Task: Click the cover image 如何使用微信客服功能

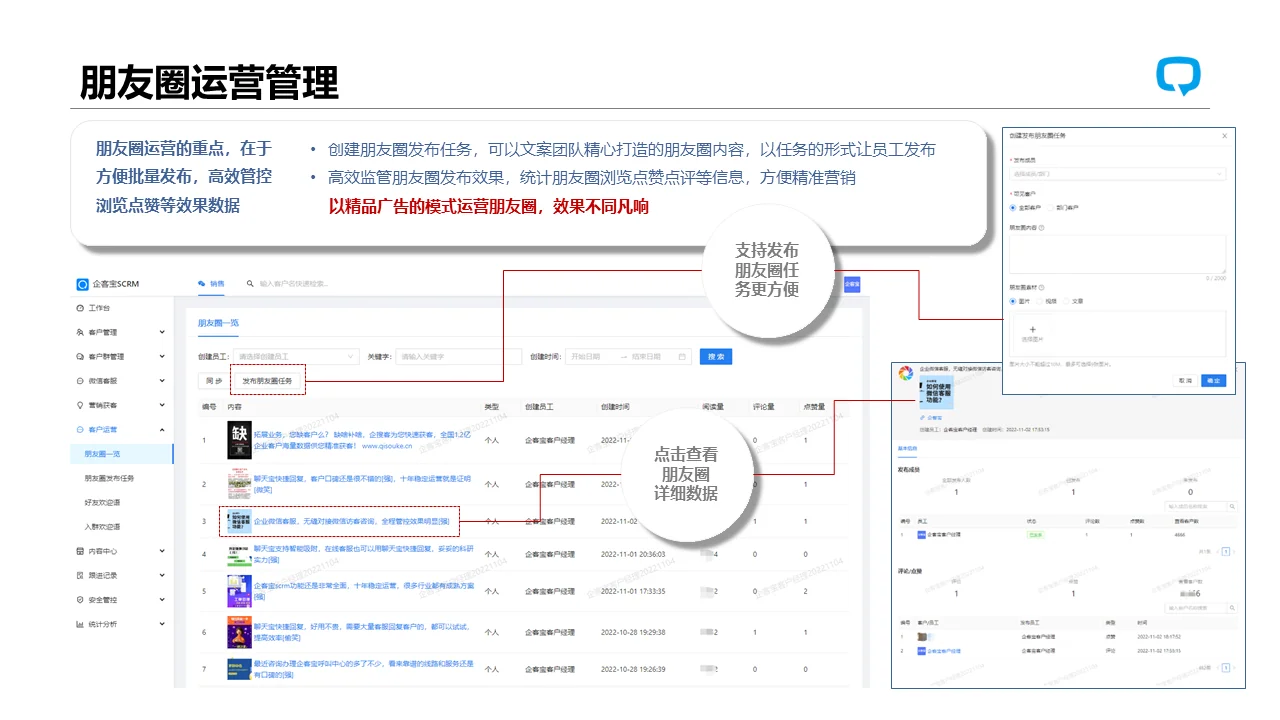Action: tap(939, 391)
